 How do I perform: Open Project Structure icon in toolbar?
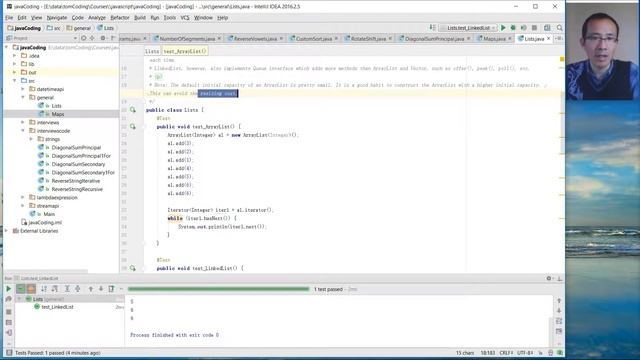pos(547,28)
